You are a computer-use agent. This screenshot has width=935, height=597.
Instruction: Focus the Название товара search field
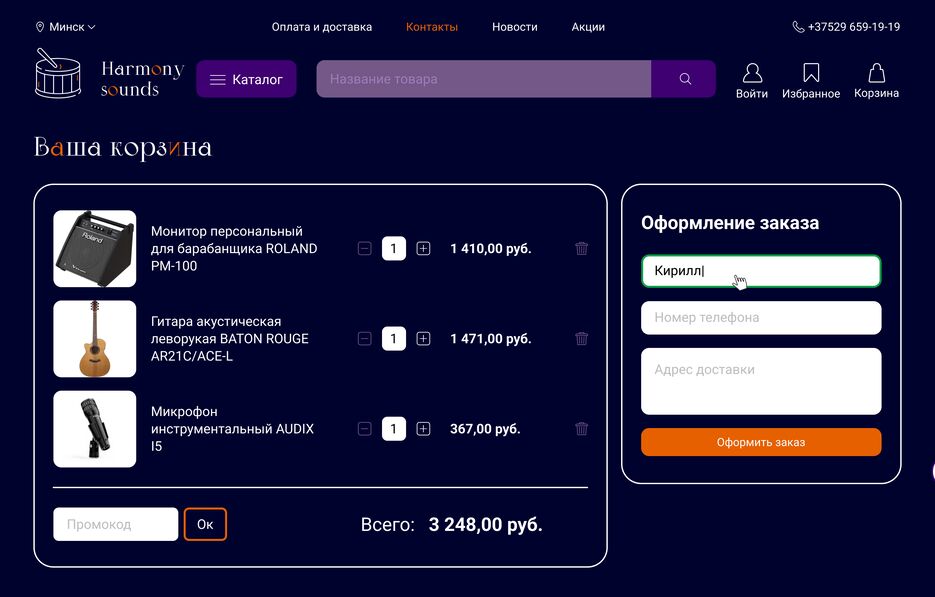pos(484,79)
